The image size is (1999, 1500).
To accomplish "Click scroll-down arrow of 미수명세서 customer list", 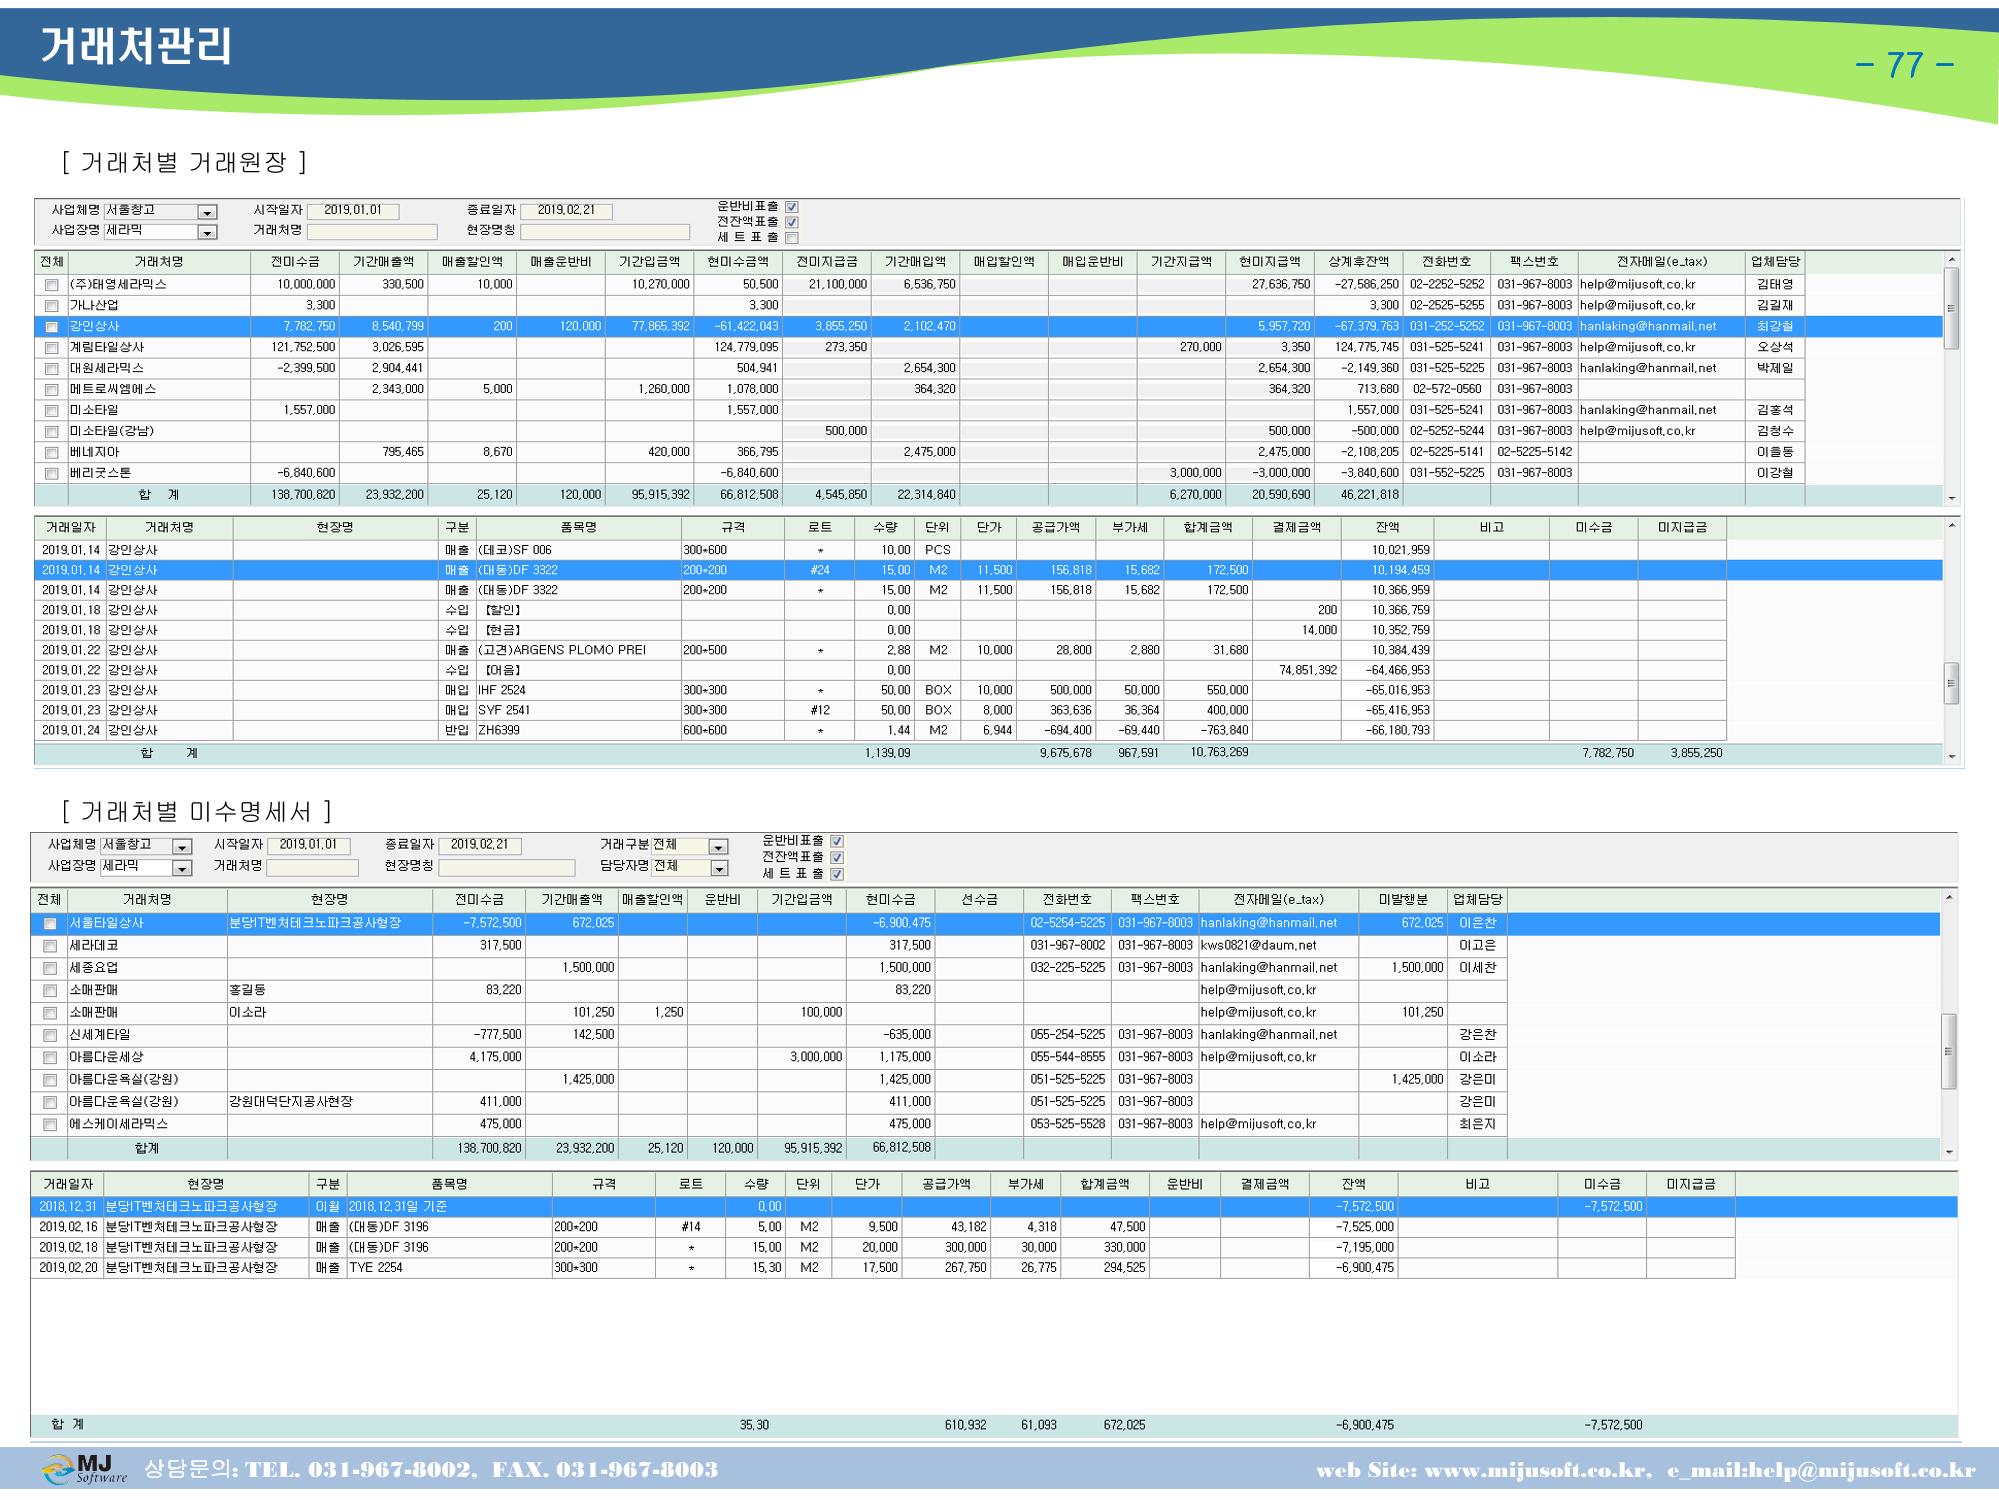I will pos(1948,1152).
